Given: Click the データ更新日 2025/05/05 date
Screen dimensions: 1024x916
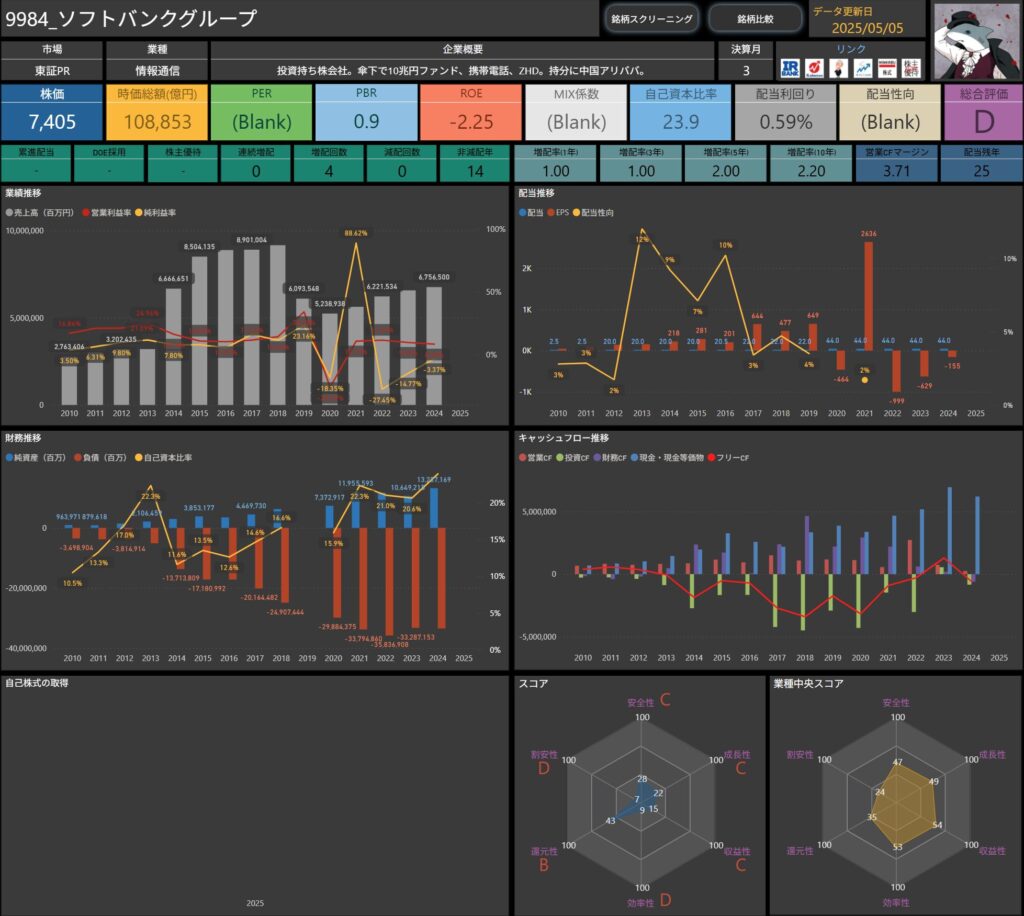Looking at the screenshot, I should click(867, 28).
